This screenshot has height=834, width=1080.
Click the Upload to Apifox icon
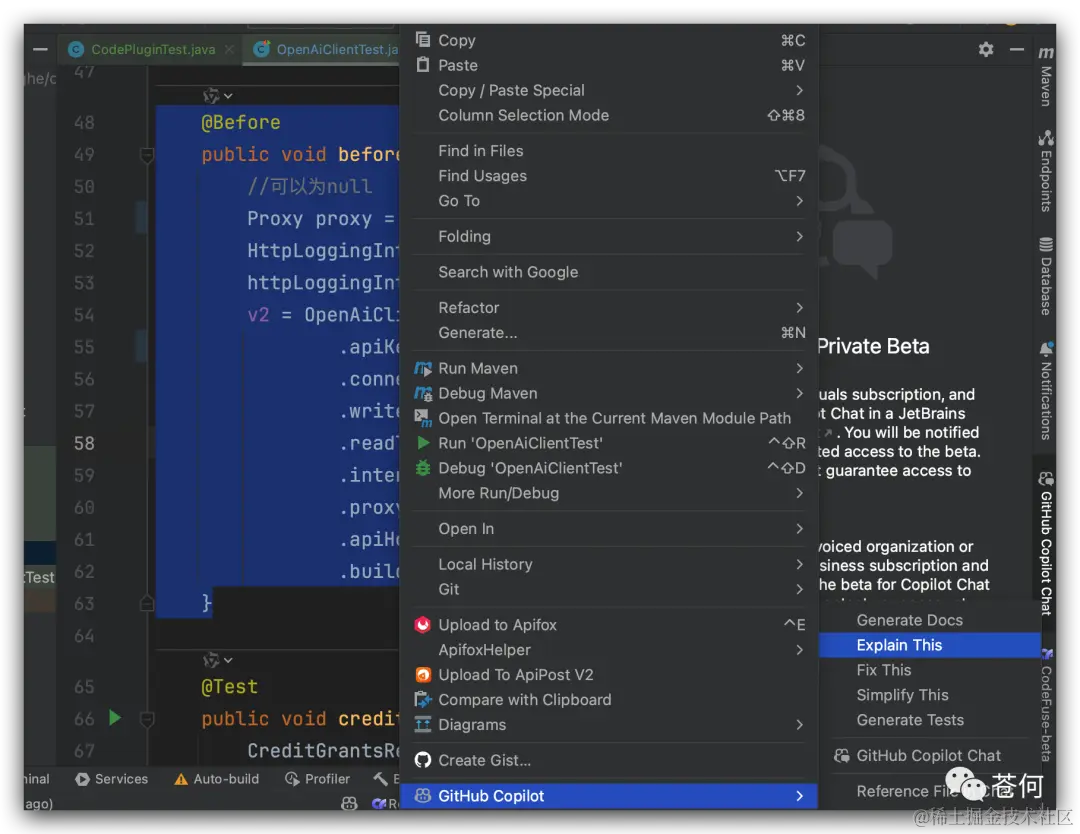tap(423, 625)
